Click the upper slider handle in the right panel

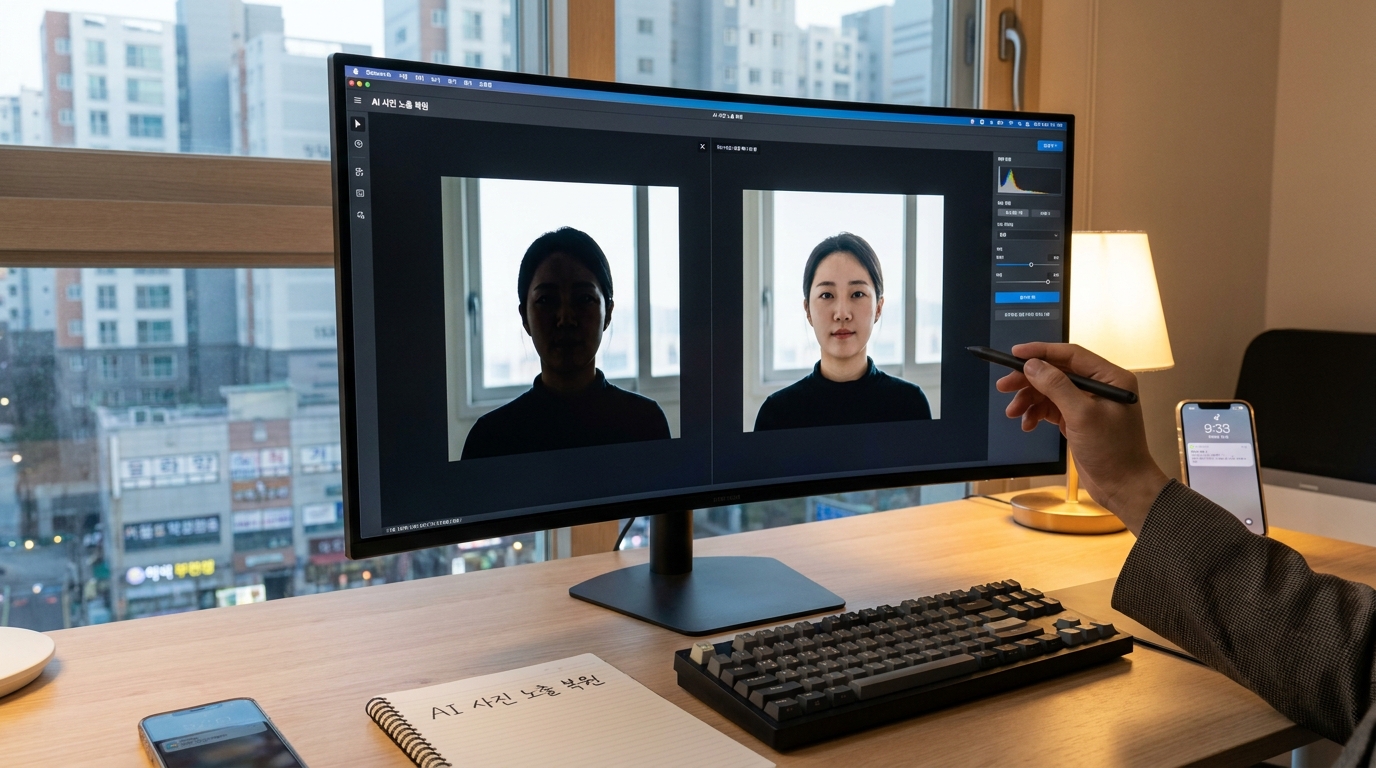(x=1031, y=264)
